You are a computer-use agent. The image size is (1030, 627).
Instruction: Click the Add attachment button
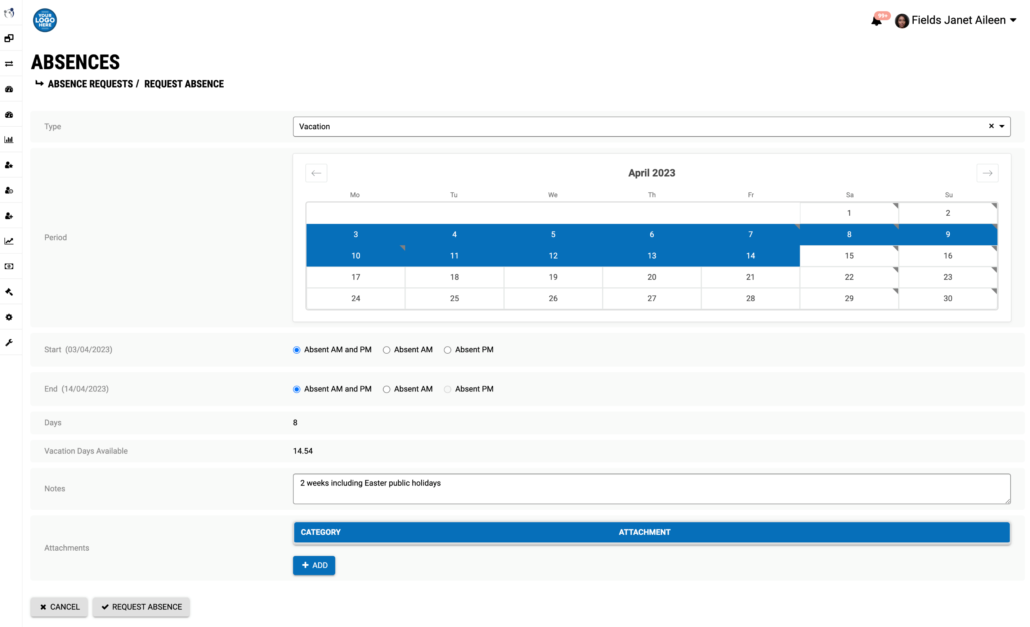pos(314,565)
